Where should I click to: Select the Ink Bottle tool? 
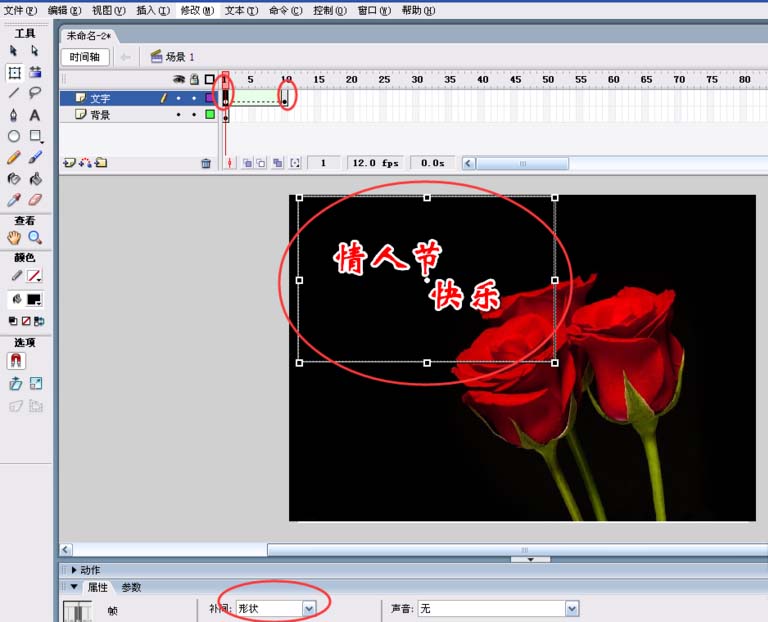click(x=14, y=179)
